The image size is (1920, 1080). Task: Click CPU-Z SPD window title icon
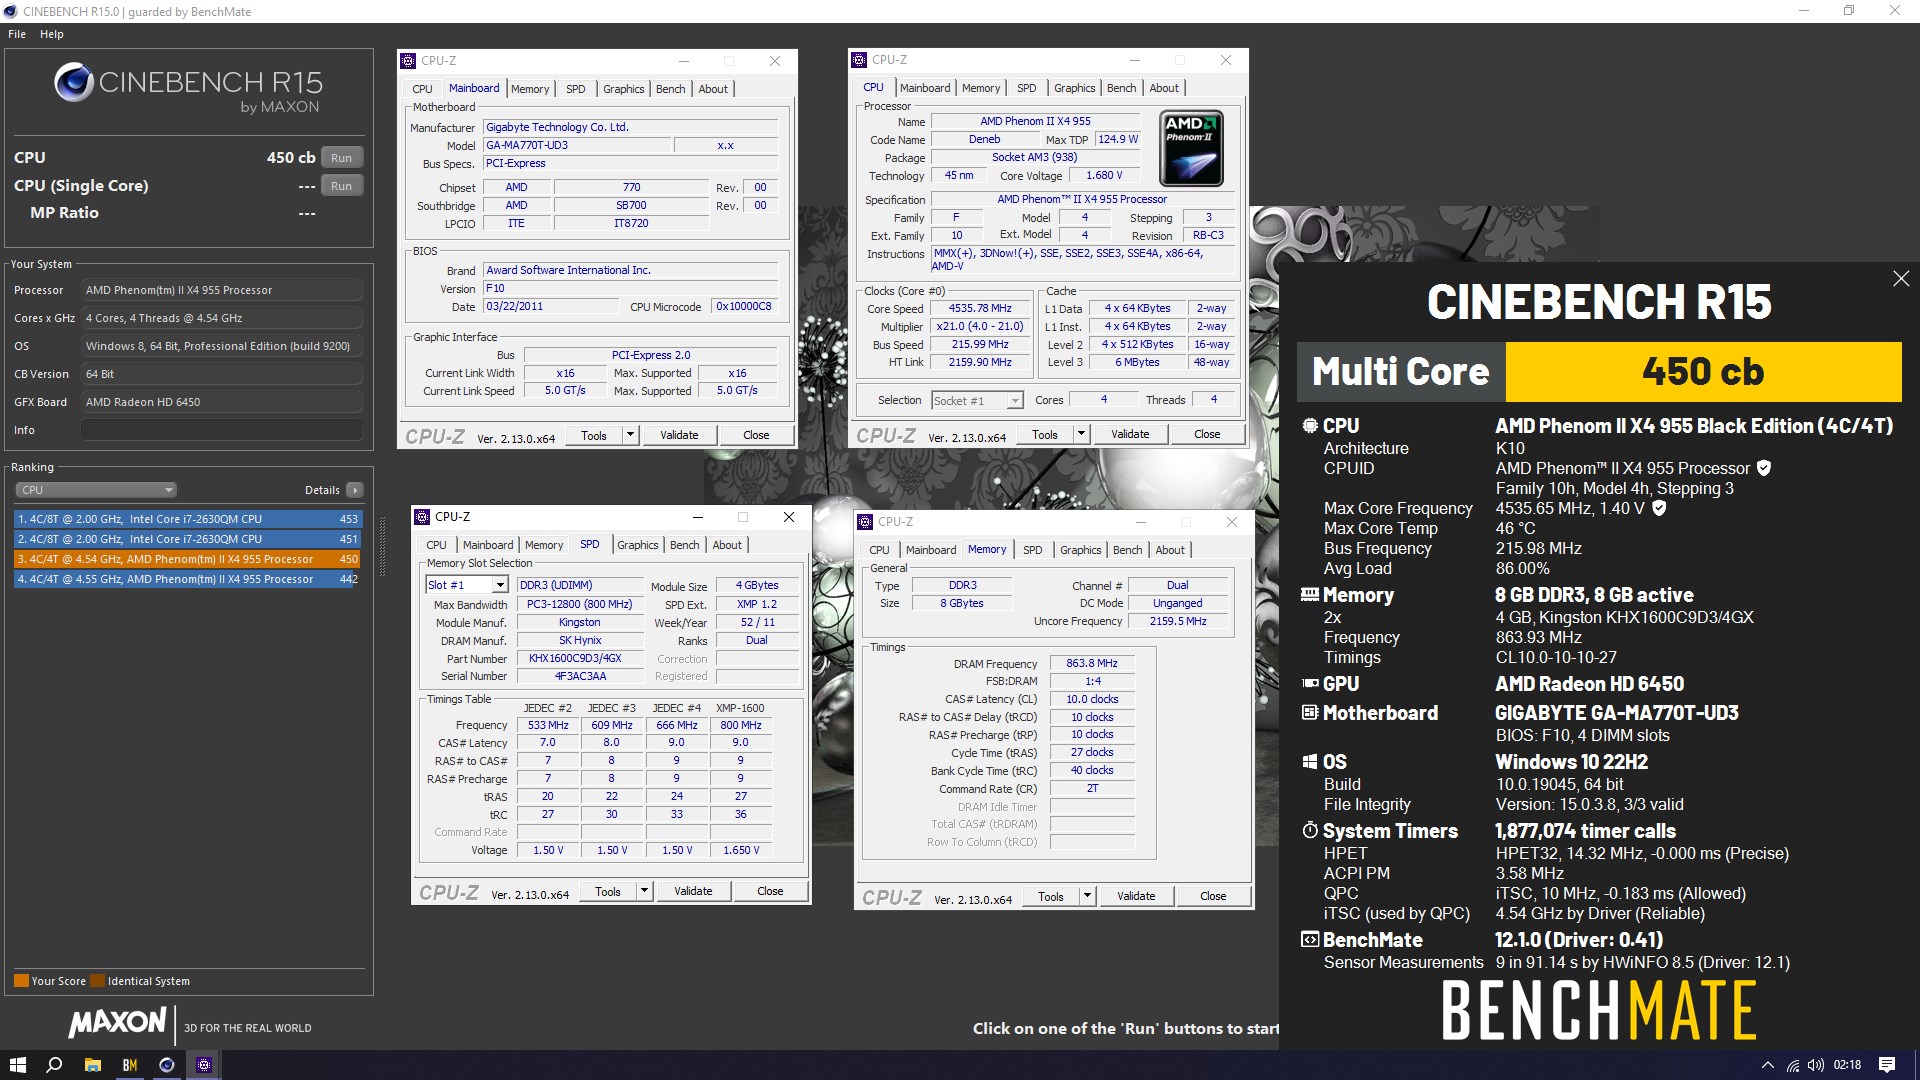point(422,517)
